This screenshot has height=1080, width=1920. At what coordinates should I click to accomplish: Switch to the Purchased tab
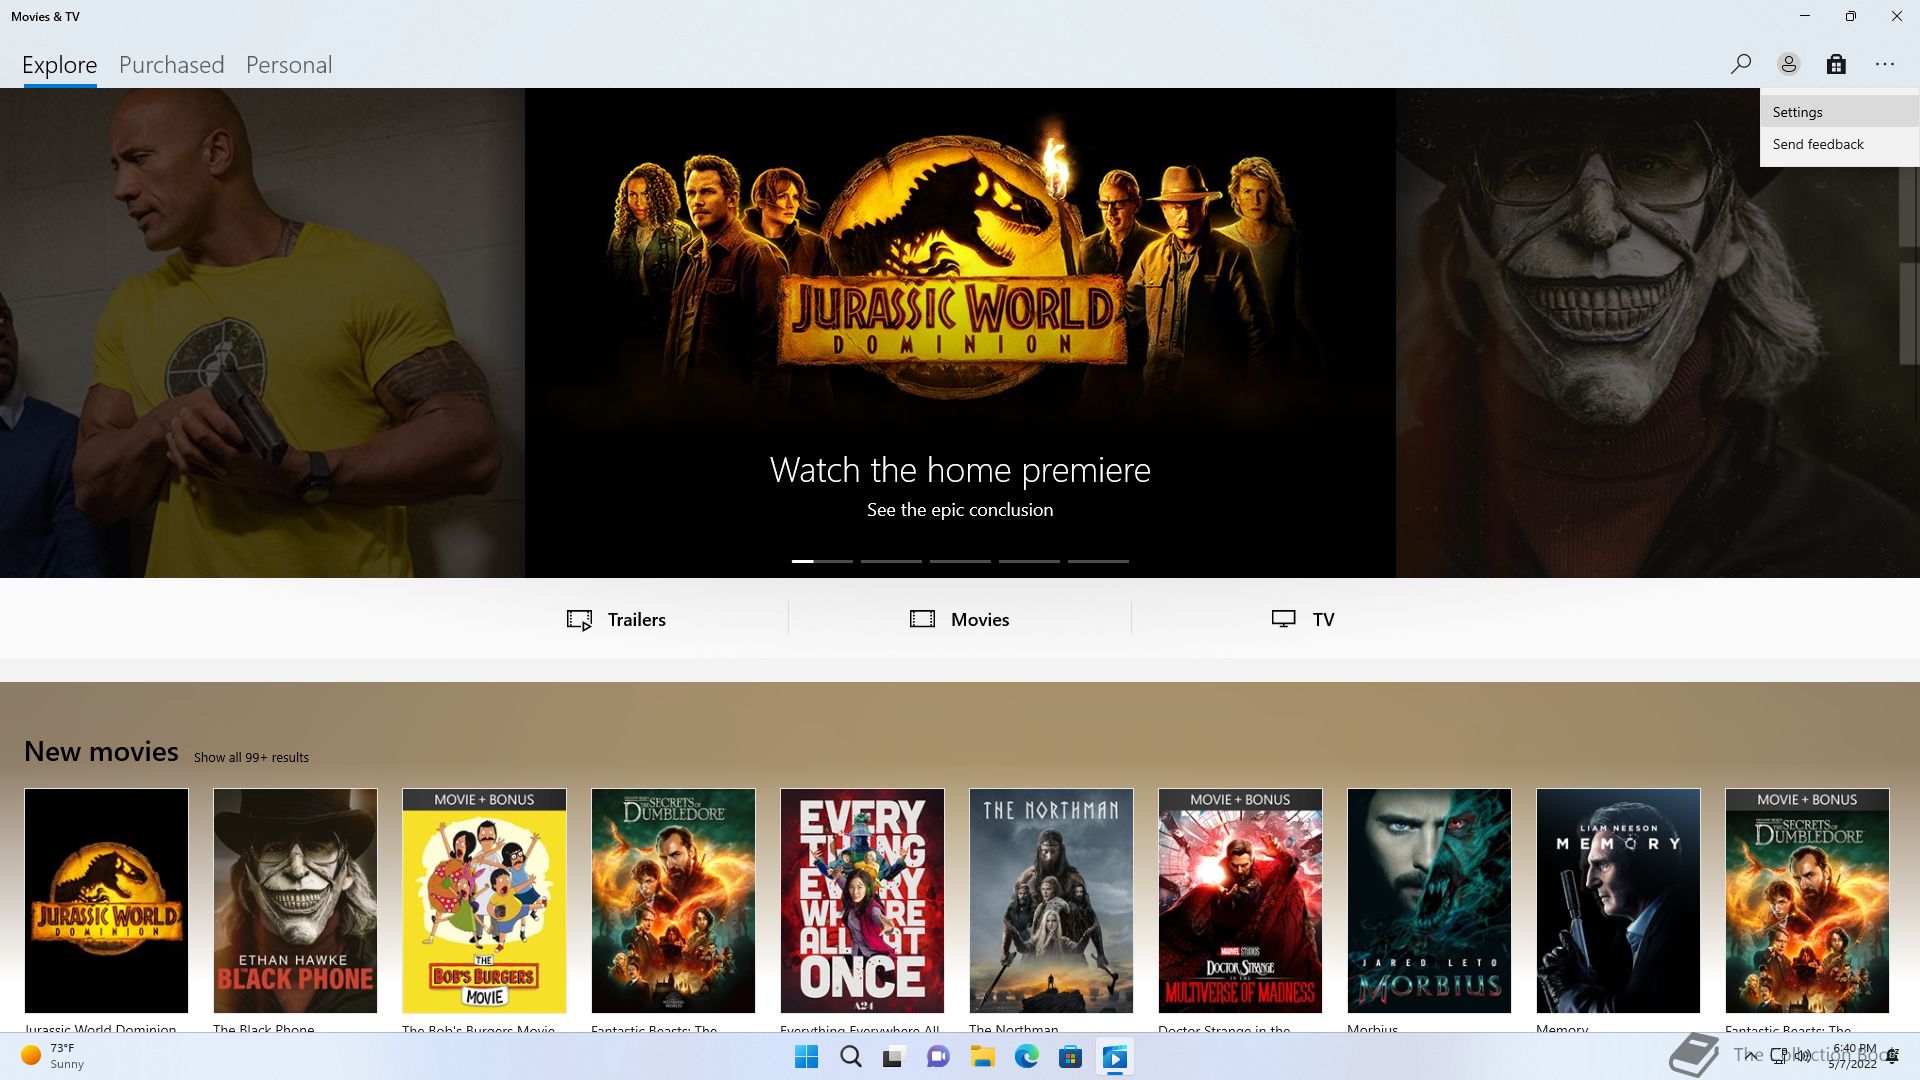click(171, 65)
